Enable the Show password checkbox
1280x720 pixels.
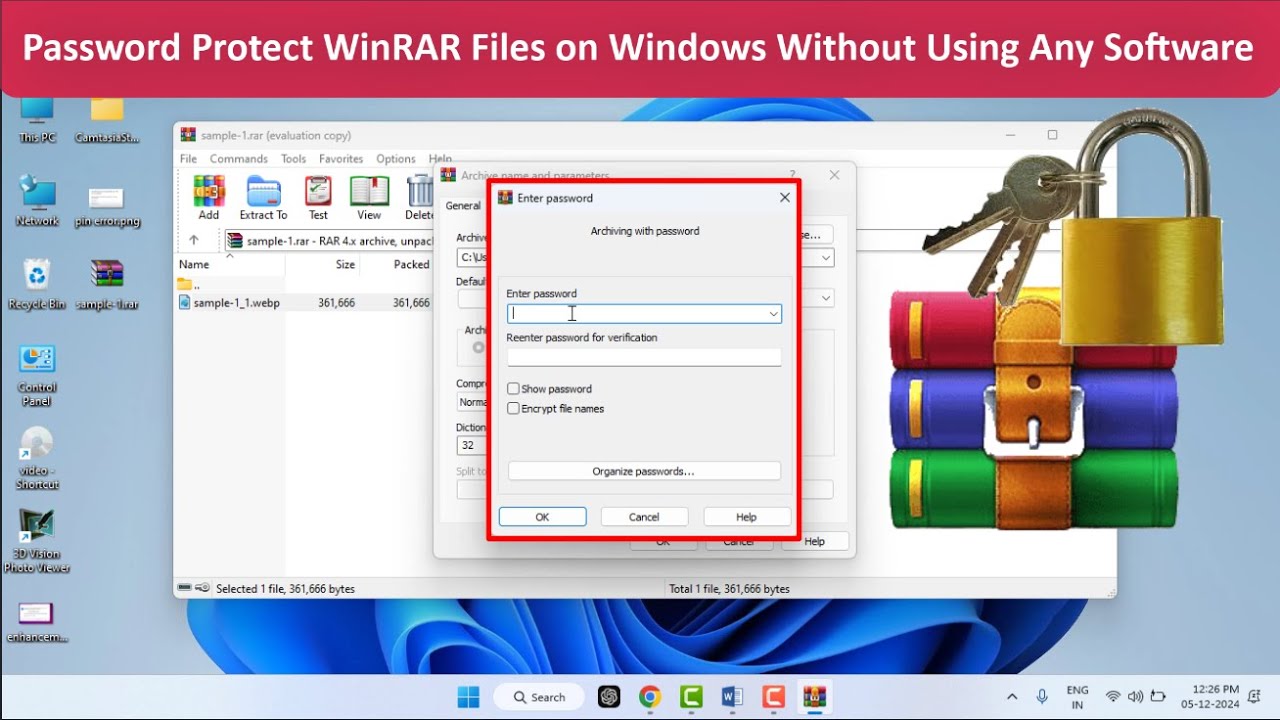[x=513, y=389]
